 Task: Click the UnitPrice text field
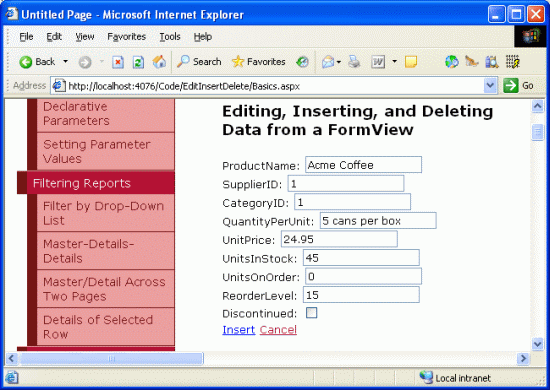pos(339,239)
